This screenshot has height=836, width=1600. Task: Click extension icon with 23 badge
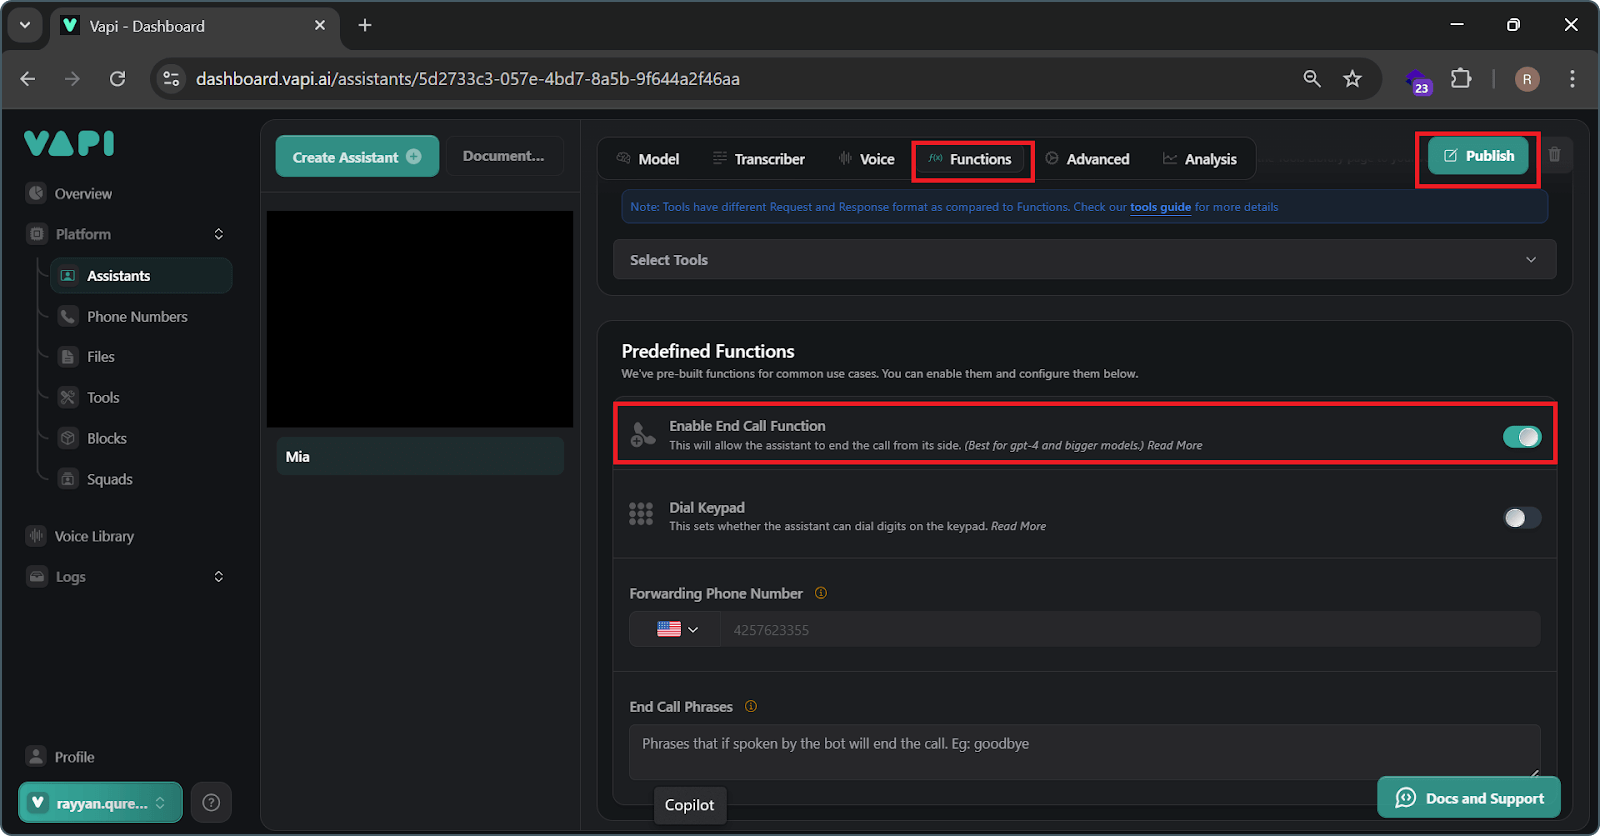[x=1418, y=80]
